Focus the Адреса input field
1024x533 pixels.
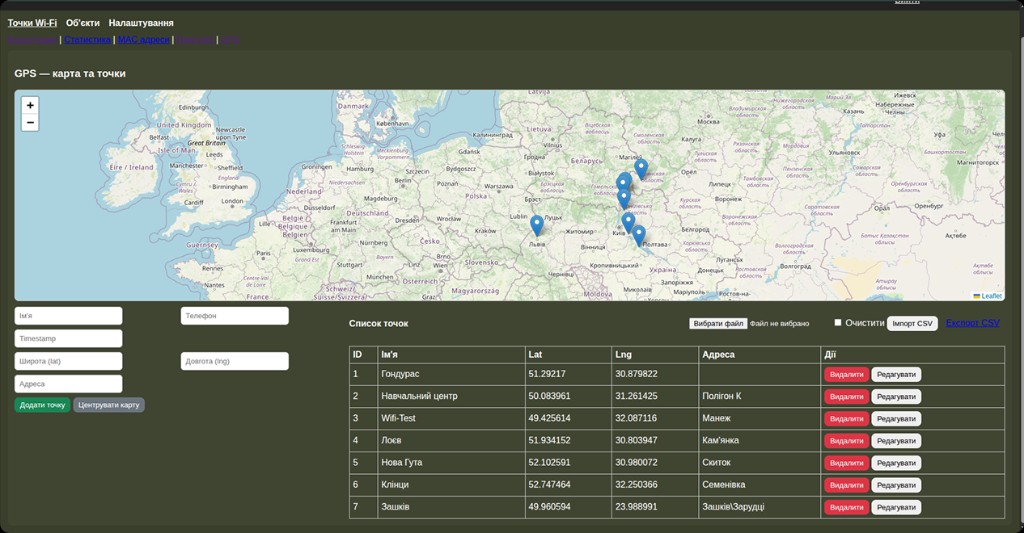[69, 384]
